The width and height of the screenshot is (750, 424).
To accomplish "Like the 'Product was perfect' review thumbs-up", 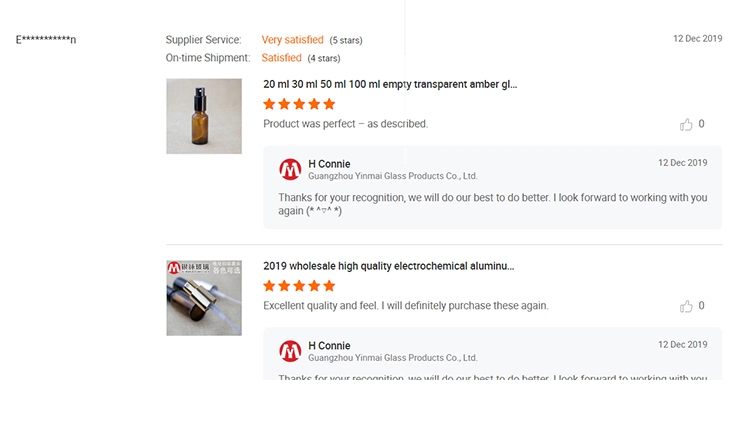I will [686, 124].
